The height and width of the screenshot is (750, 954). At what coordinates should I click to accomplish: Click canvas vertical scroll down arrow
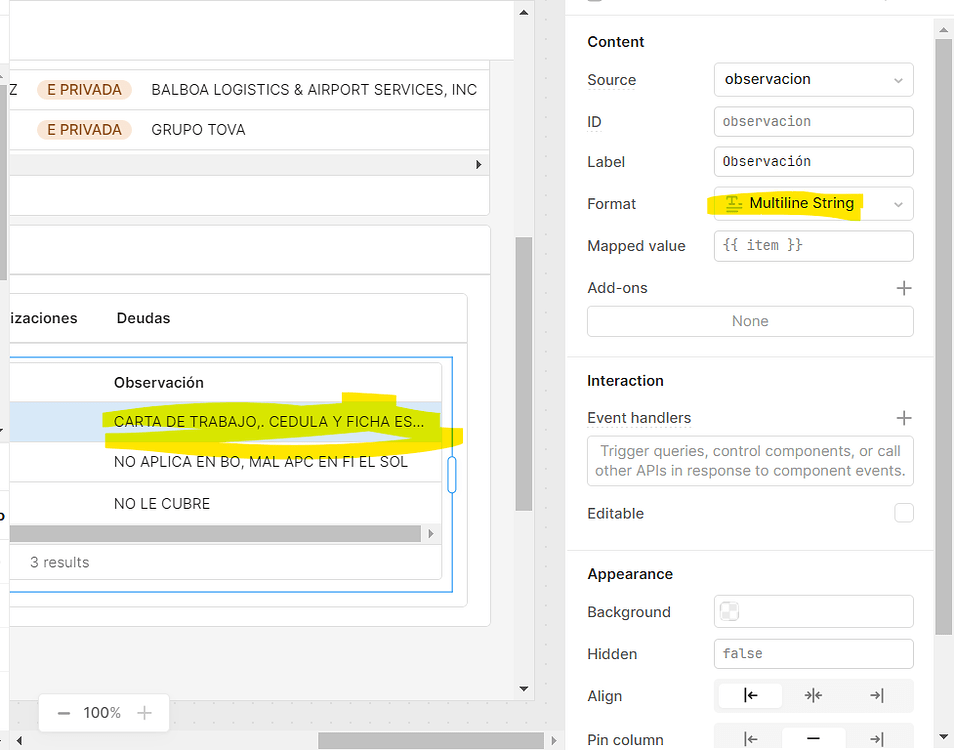(524, 689)
